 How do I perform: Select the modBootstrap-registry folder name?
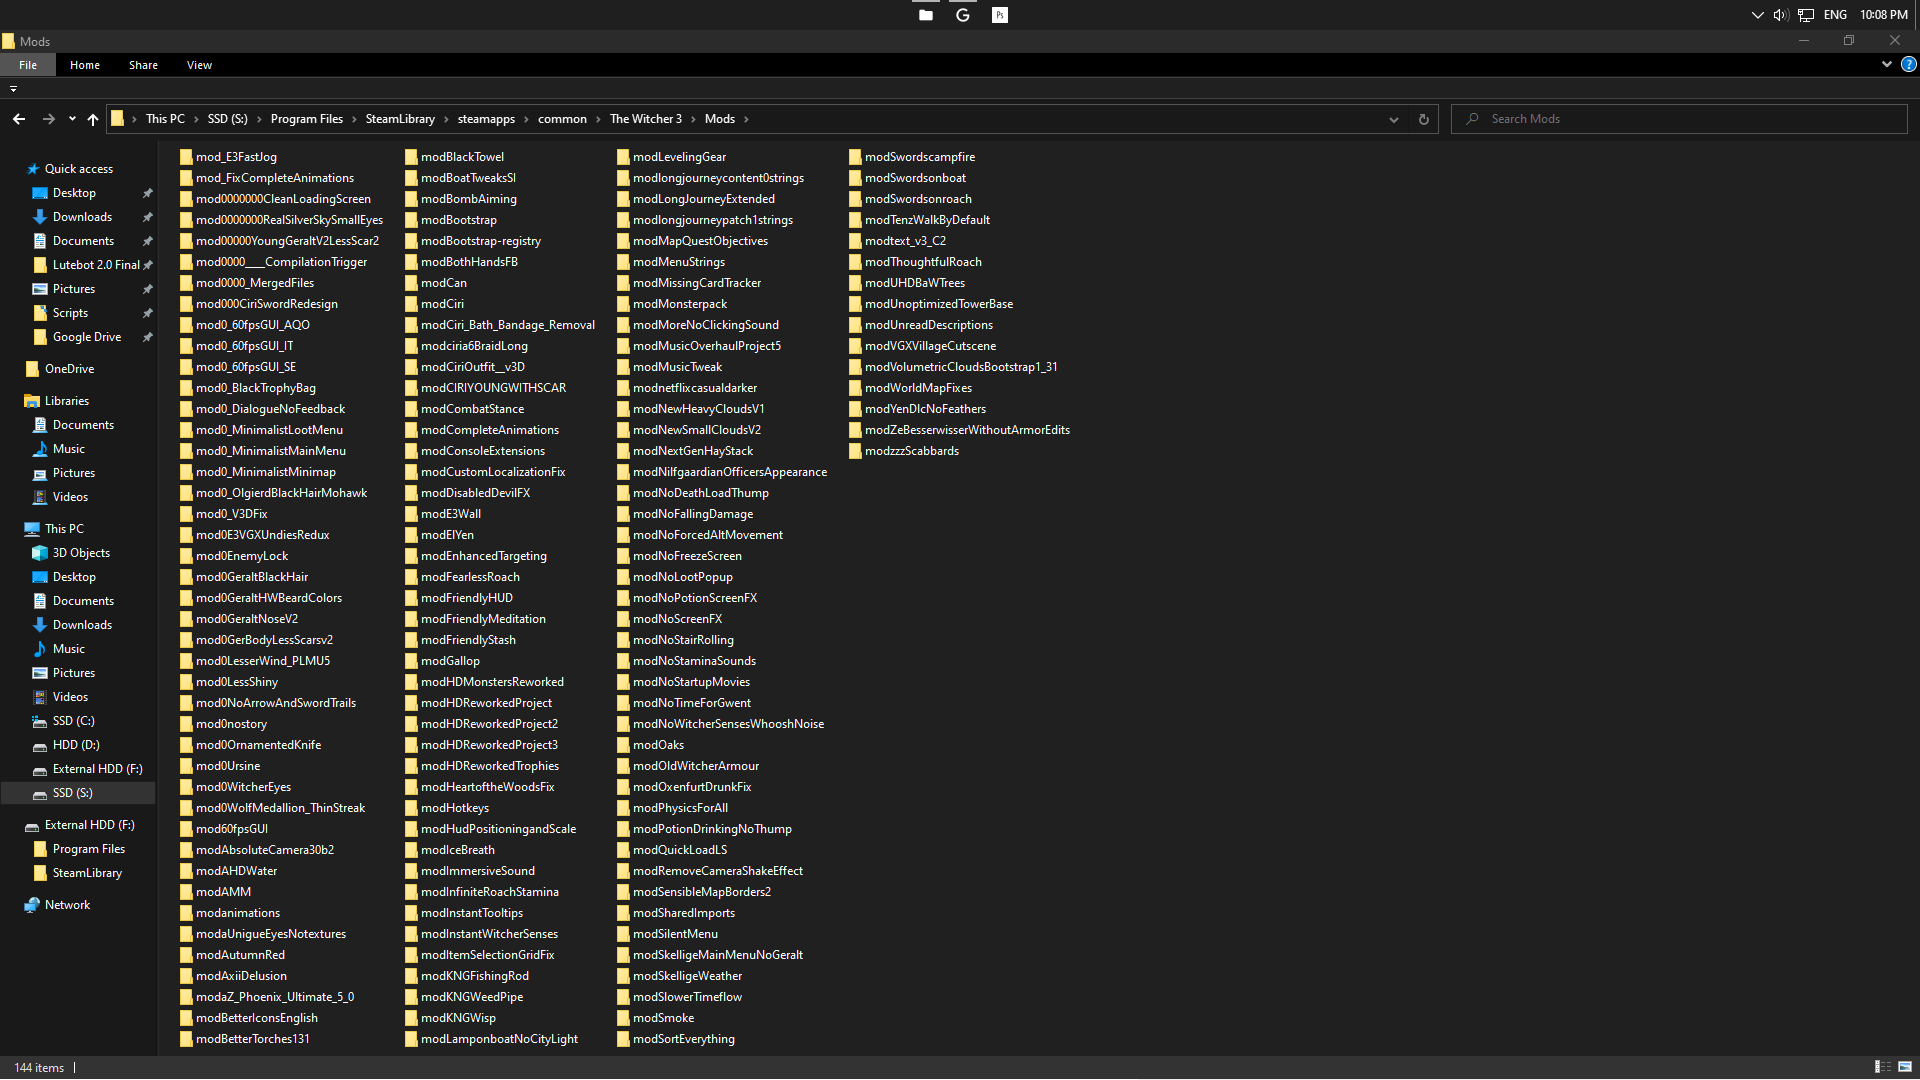click(x=481, y=241)
